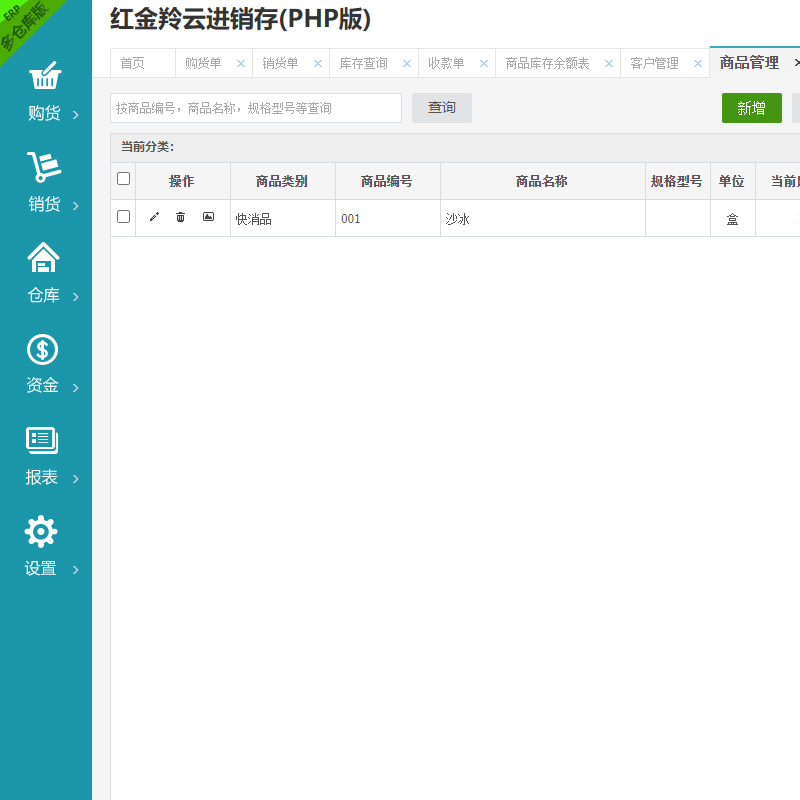Open image upload icon for 沙冰
The width and height of the screenshot is (800, 800).
pos(208,217)
